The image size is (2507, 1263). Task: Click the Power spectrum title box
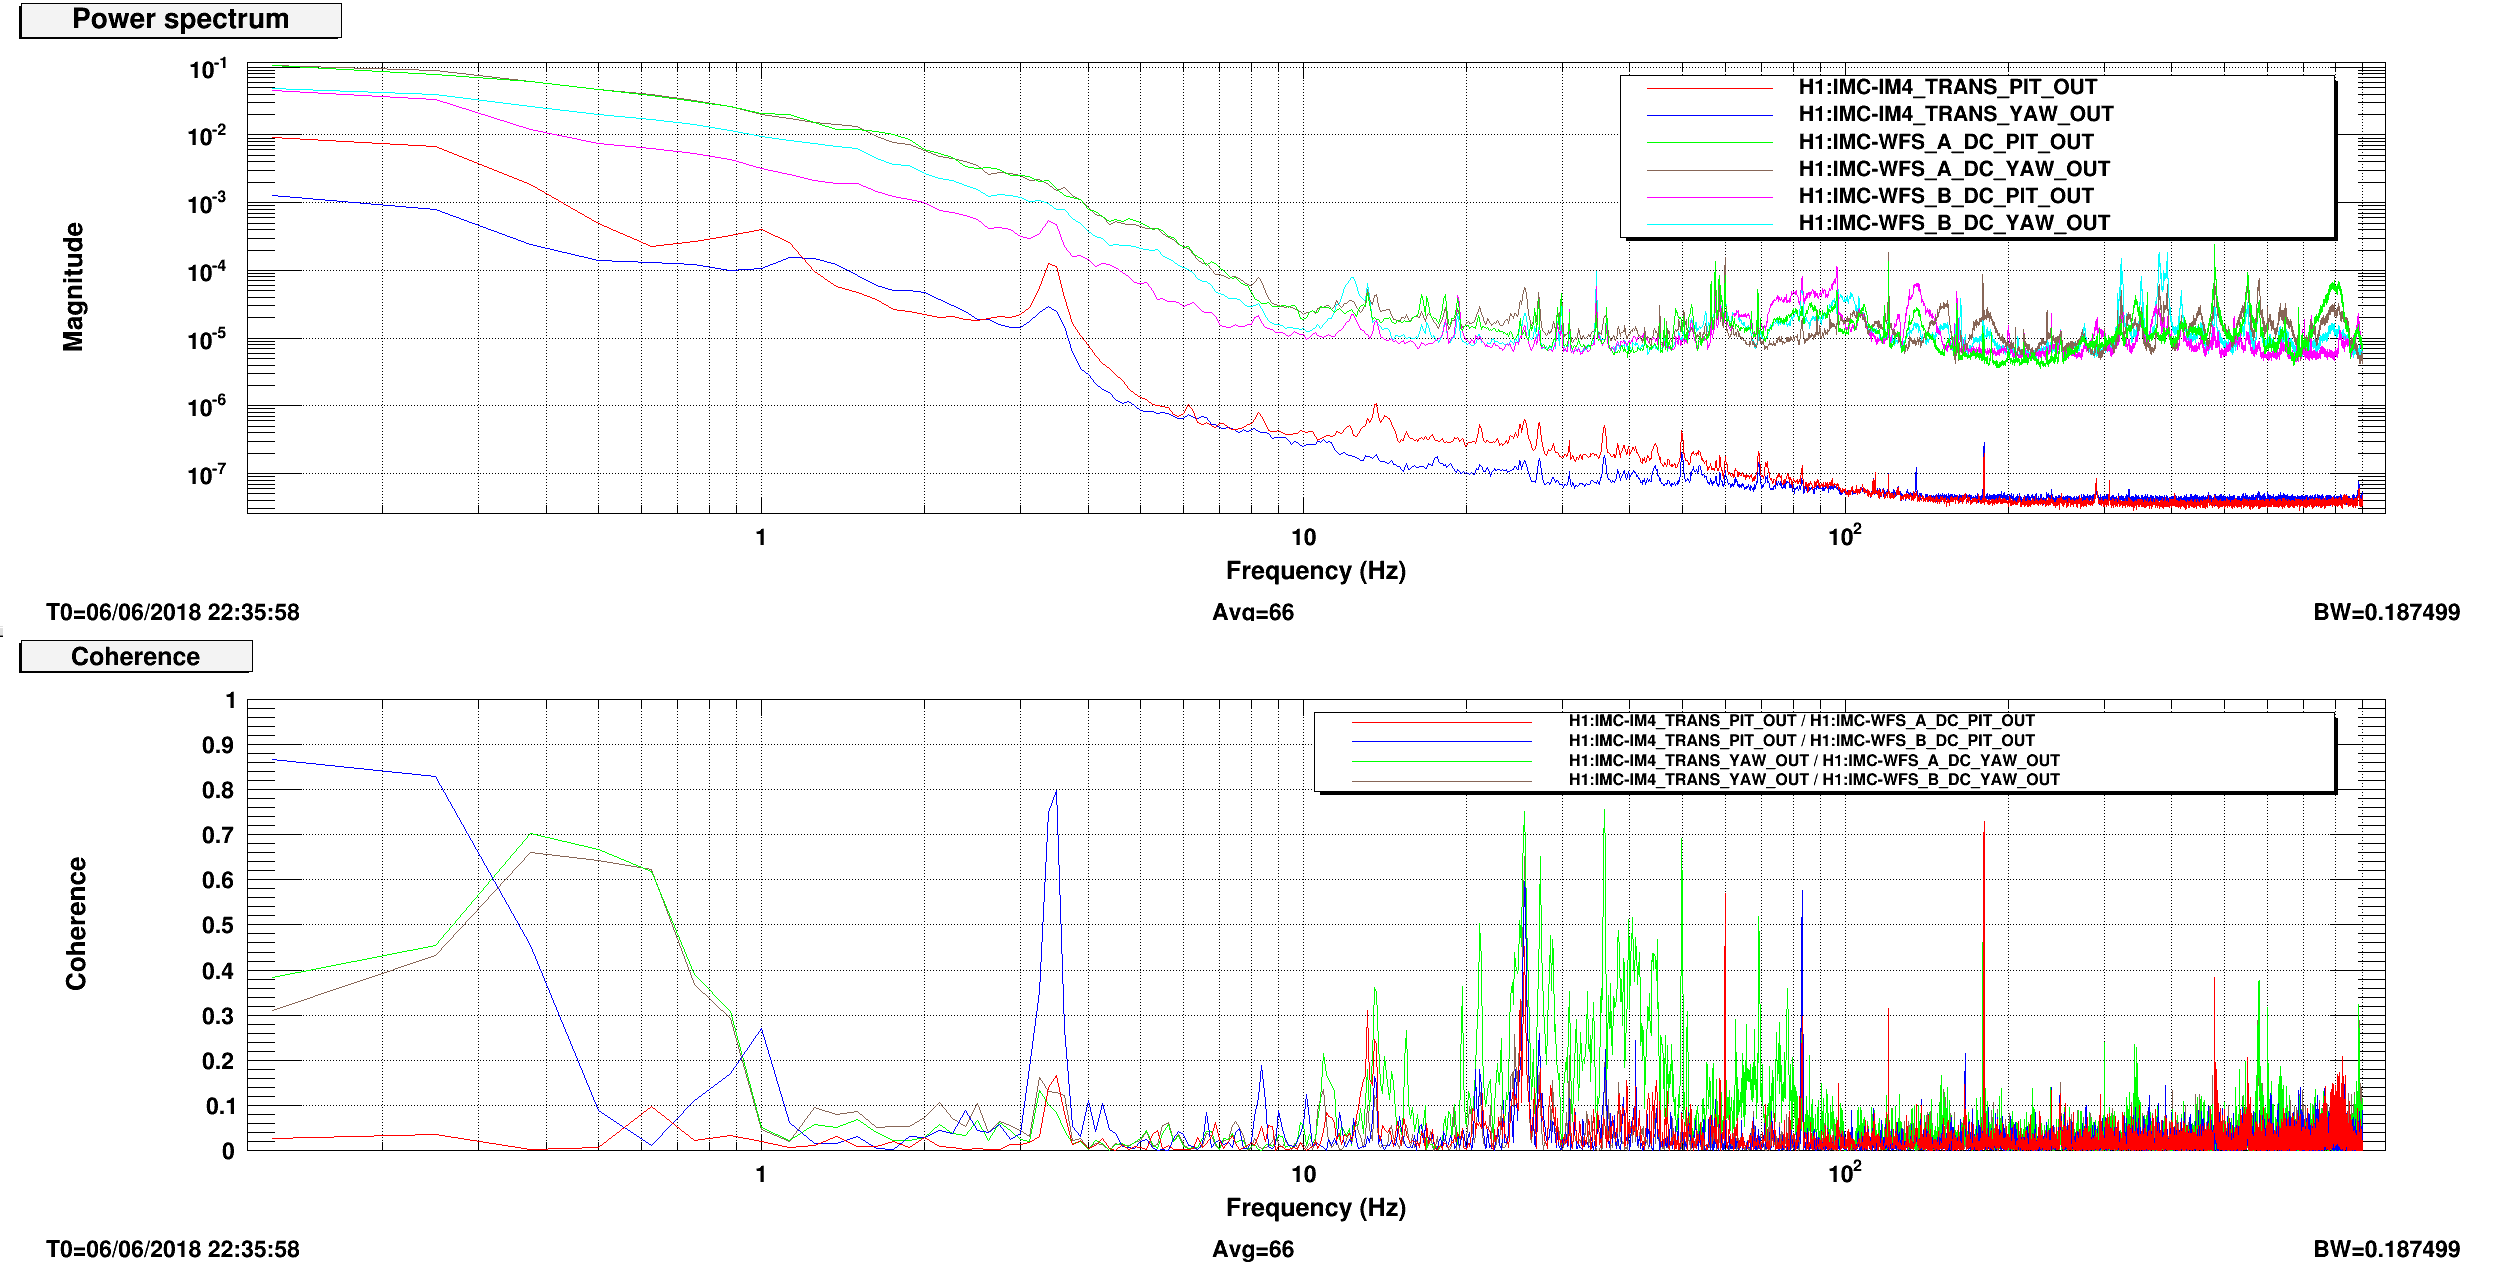(x=180, y=20)
